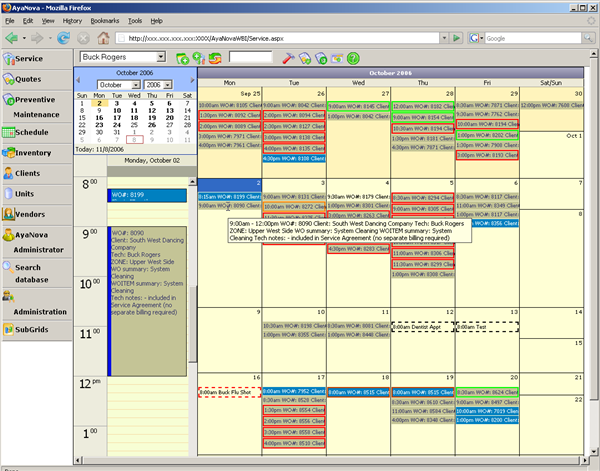Viewport: 600px width, 471px height.
Task: Open the Tools menu
Action: pyautogui.click(x=135, y=21)
